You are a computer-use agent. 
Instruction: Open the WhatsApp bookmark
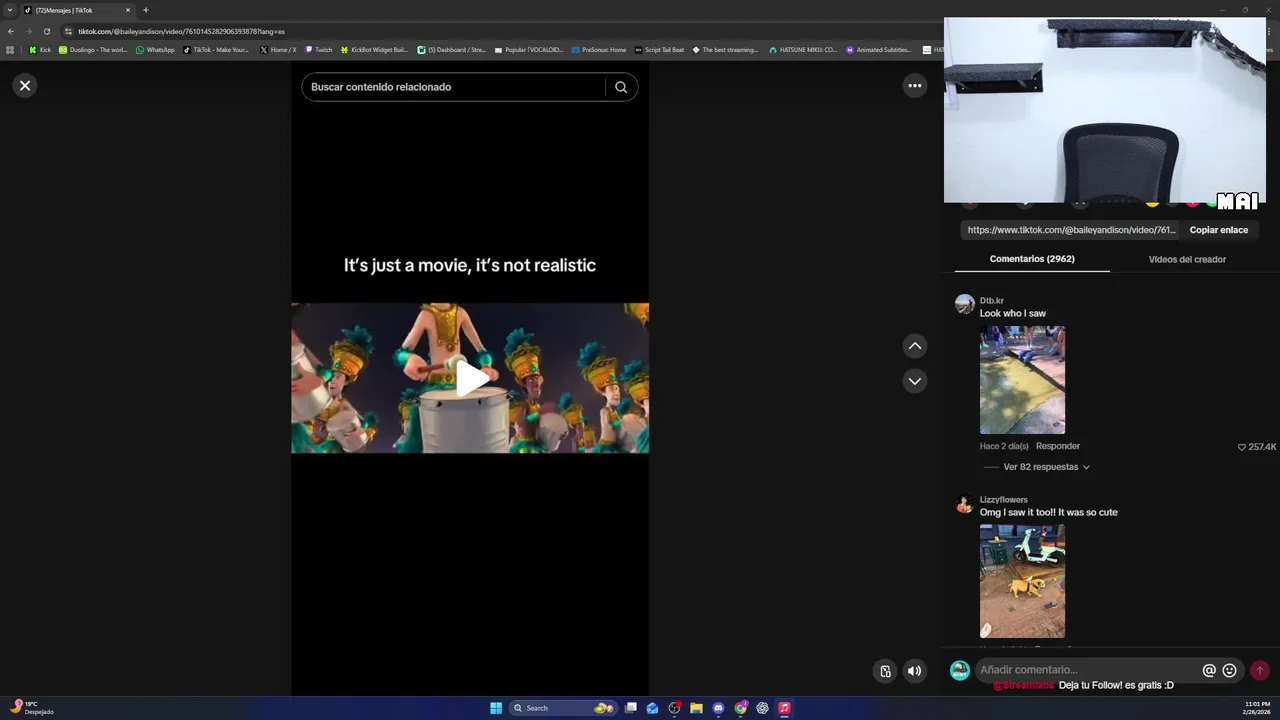[155, 49]
